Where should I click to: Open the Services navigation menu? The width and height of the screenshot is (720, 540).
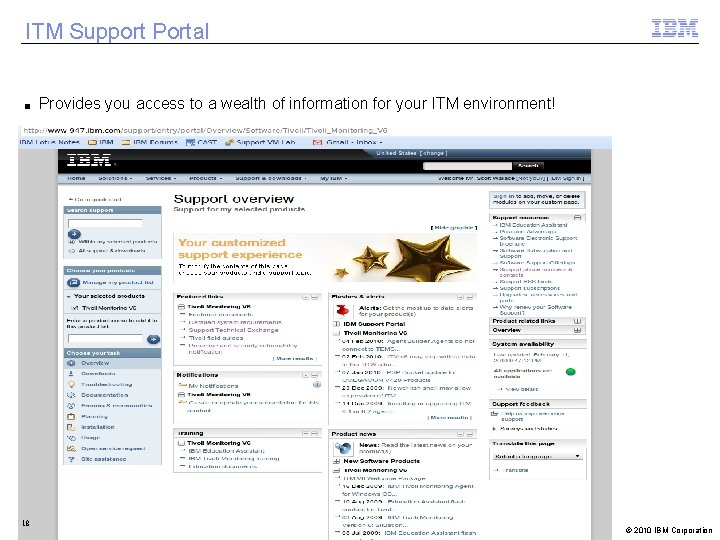(161, 178)
